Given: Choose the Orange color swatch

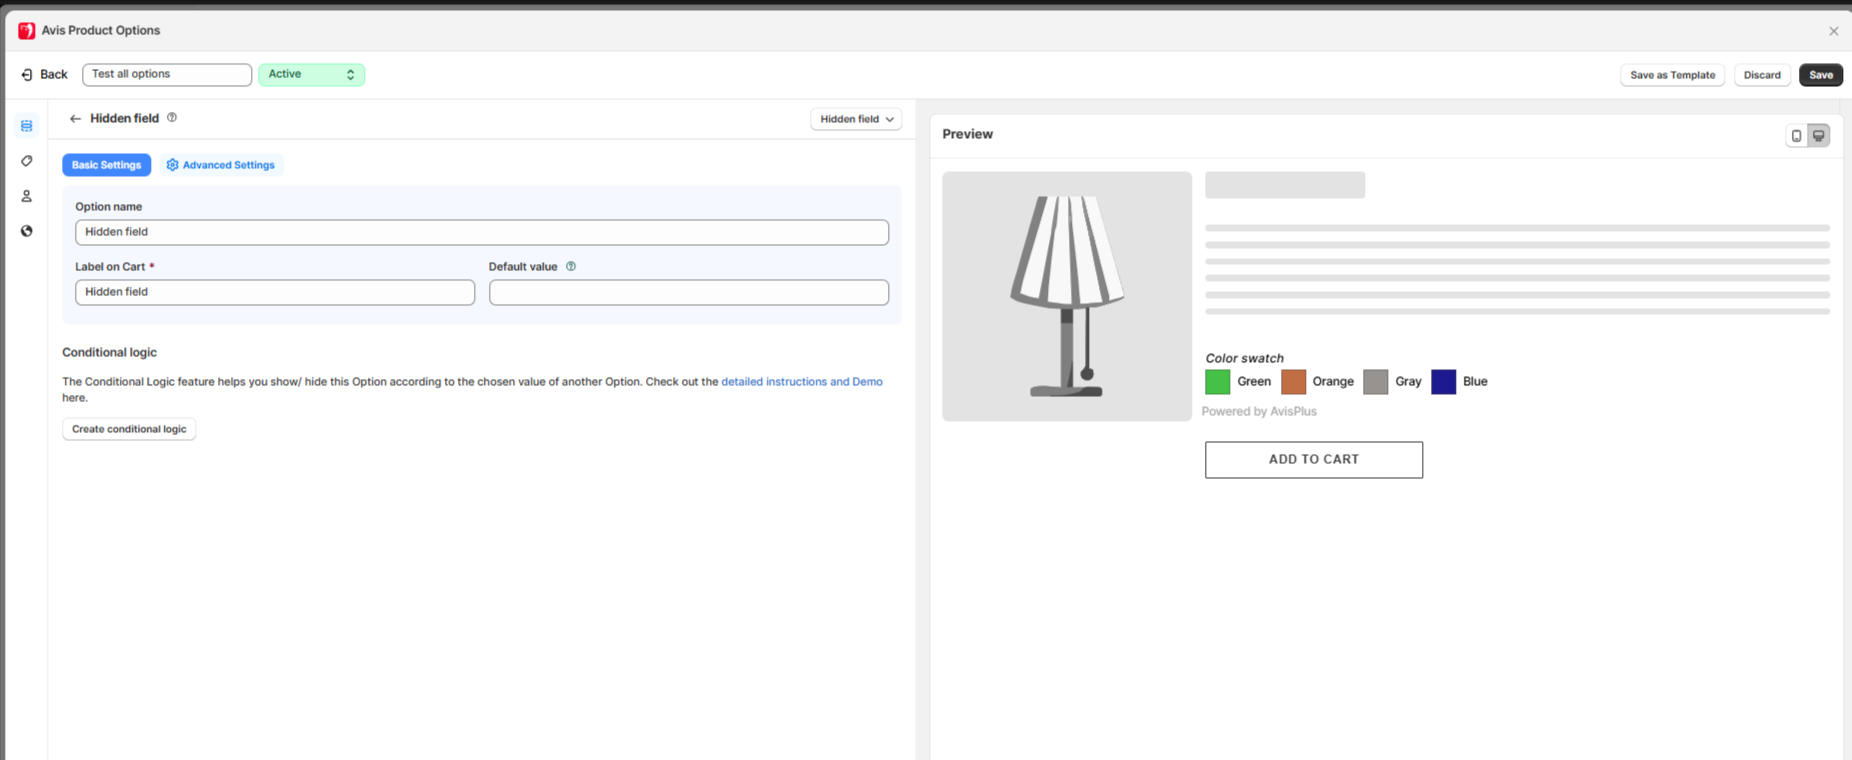Looking at the screenshot, I should click(x=1293, y=382).
